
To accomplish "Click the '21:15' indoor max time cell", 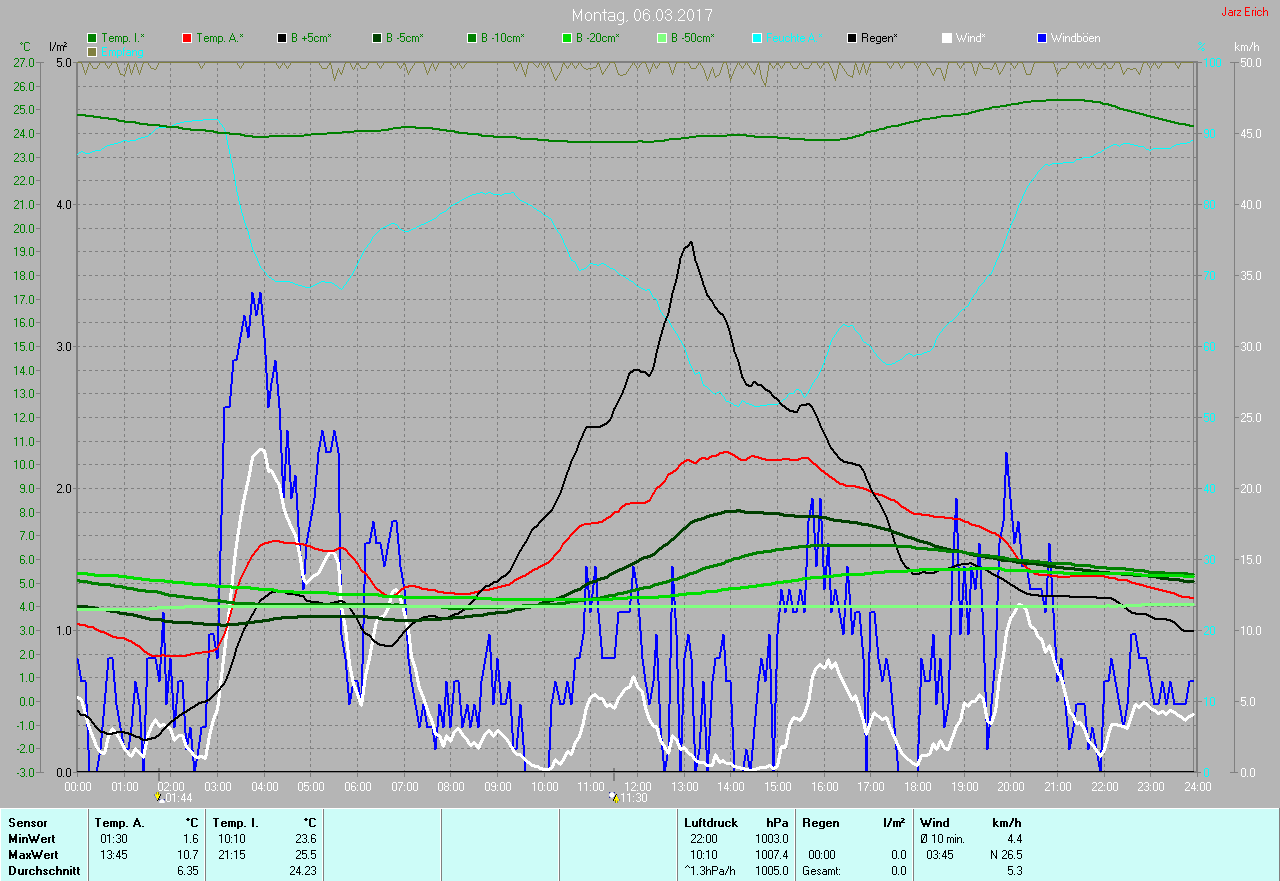I will pos(232,855).
